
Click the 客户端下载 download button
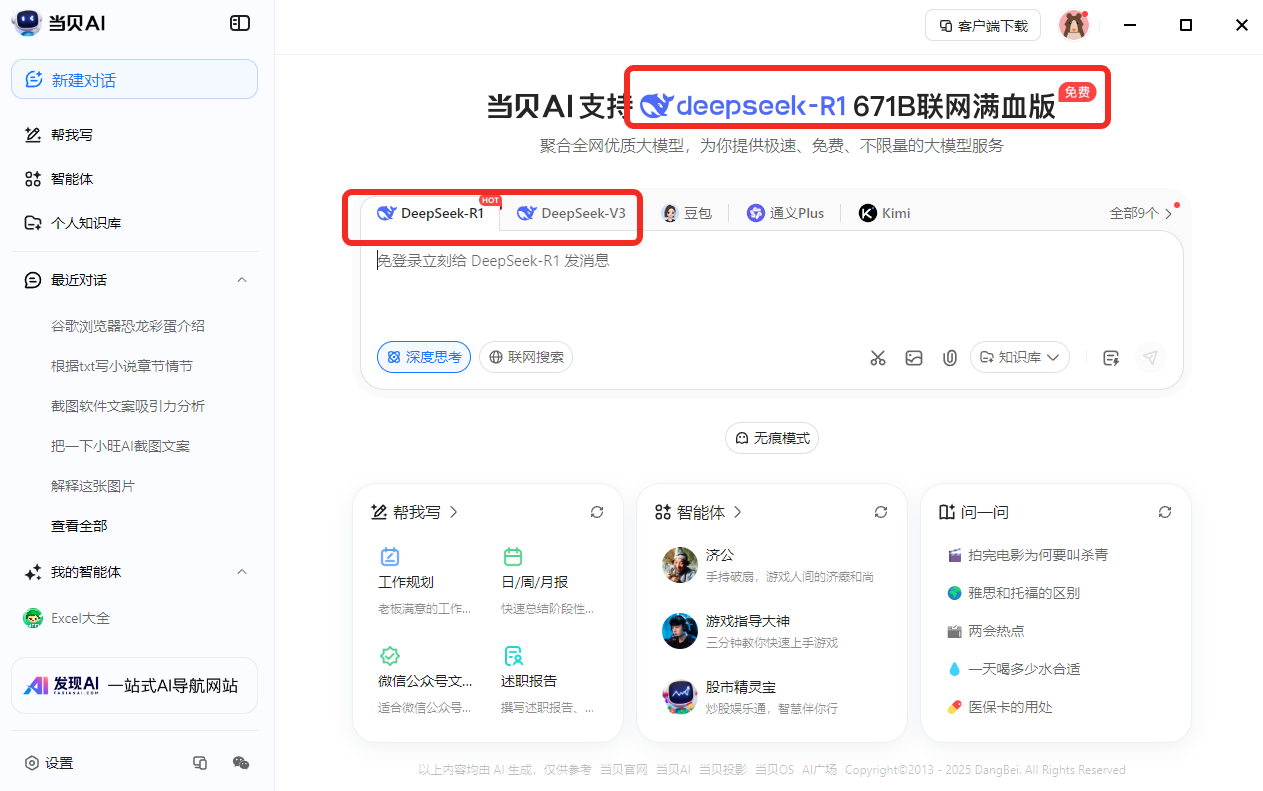982,25
